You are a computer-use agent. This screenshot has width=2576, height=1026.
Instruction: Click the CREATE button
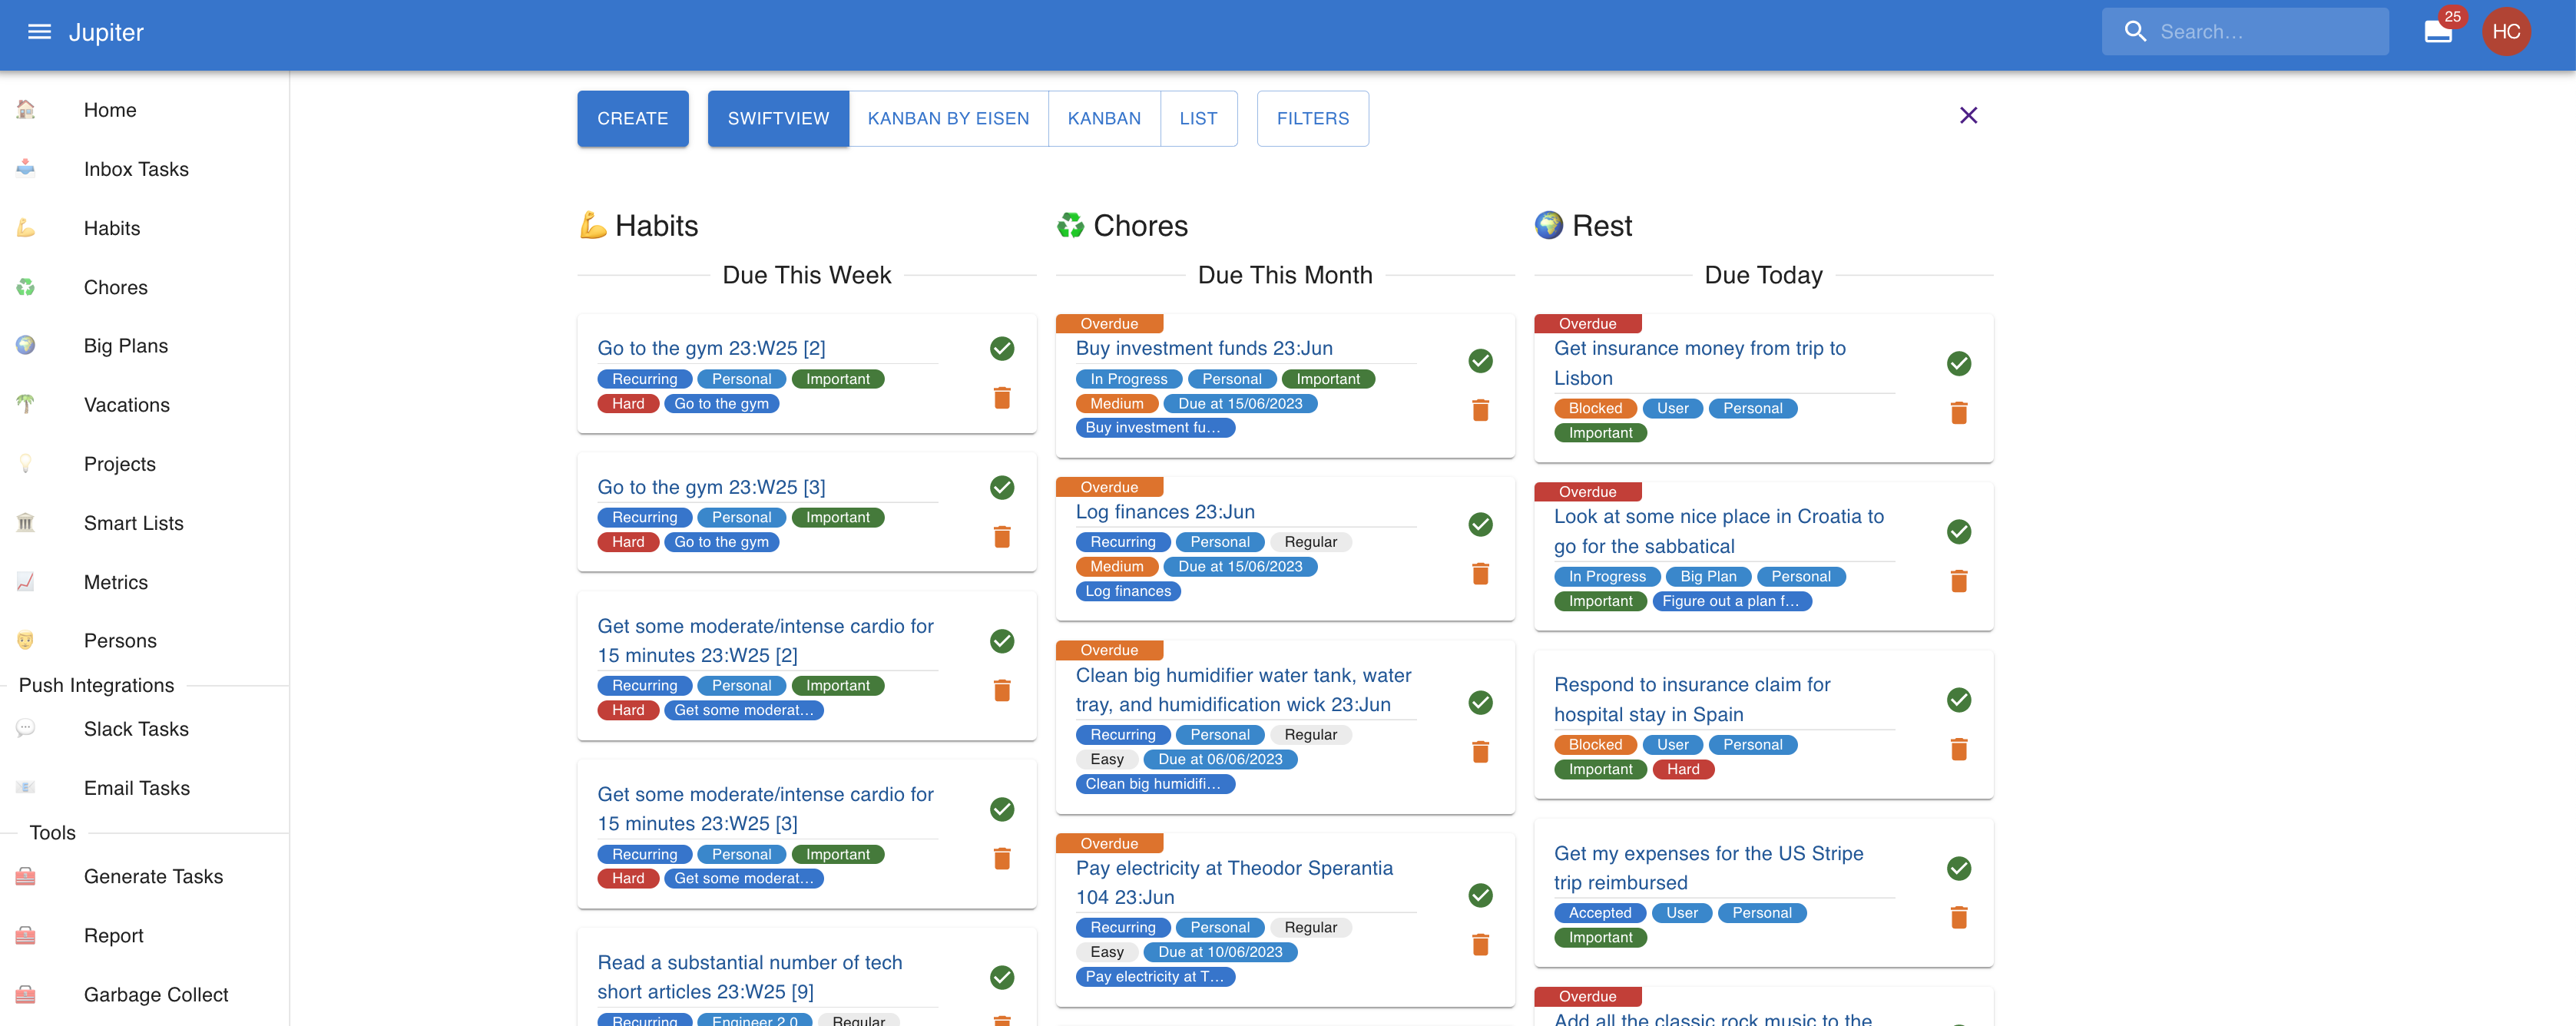click(x=632, y=118)
